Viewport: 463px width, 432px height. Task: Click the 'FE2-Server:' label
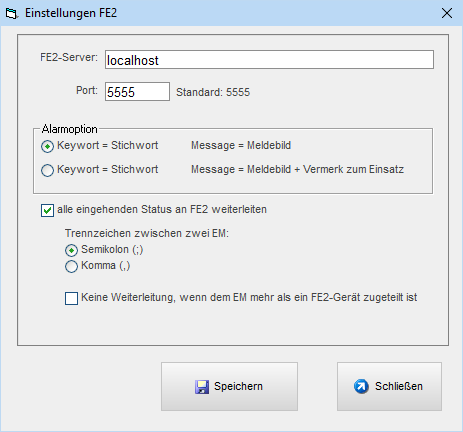coord(69,57)
